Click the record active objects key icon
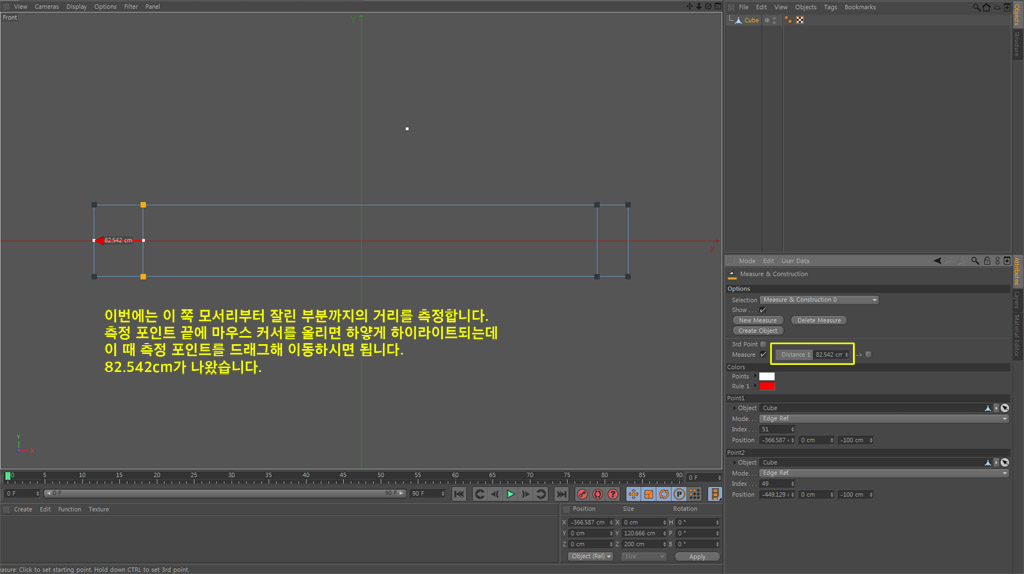This screenshot has width=1024, height=574. (x=582, y=494)
